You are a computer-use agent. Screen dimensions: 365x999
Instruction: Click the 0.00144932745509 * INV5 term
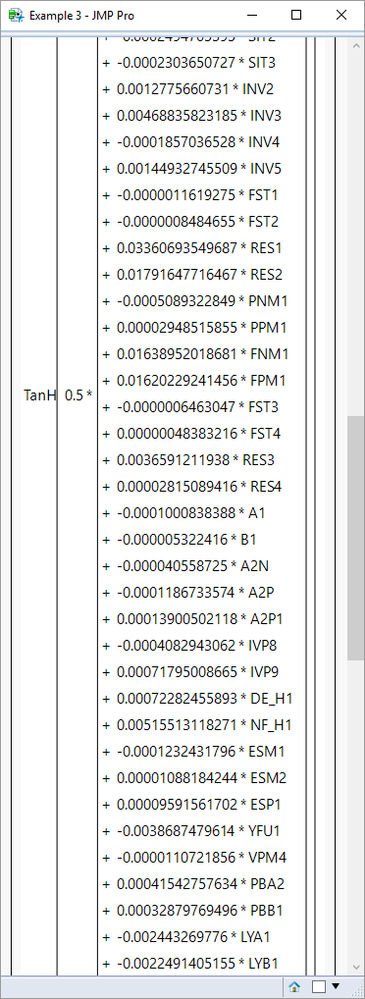pos(199,169)
